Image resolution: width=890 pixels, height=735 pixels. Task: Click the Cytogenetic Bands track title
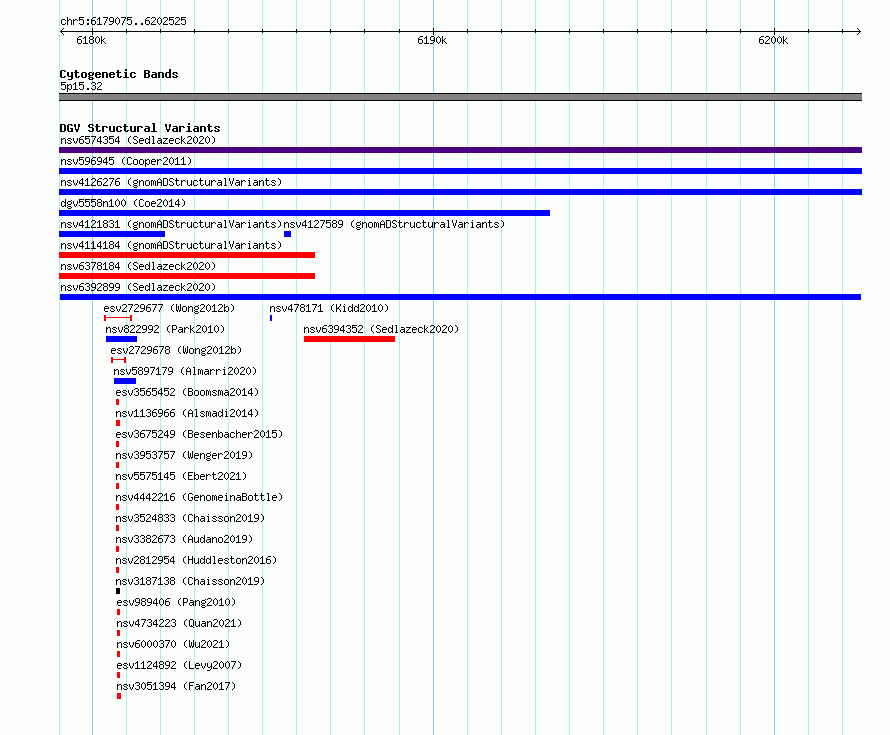point(119,74)
